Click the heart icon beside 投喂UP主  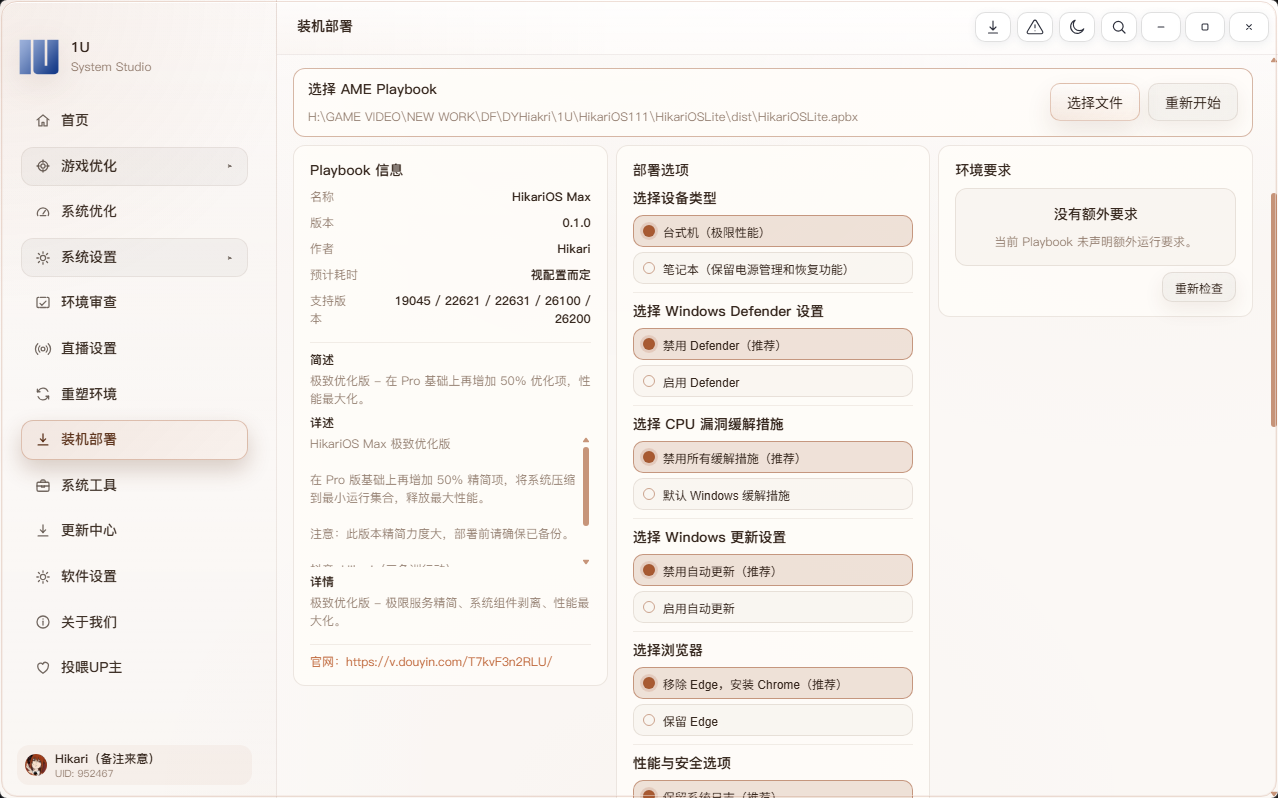pos(43,668)
